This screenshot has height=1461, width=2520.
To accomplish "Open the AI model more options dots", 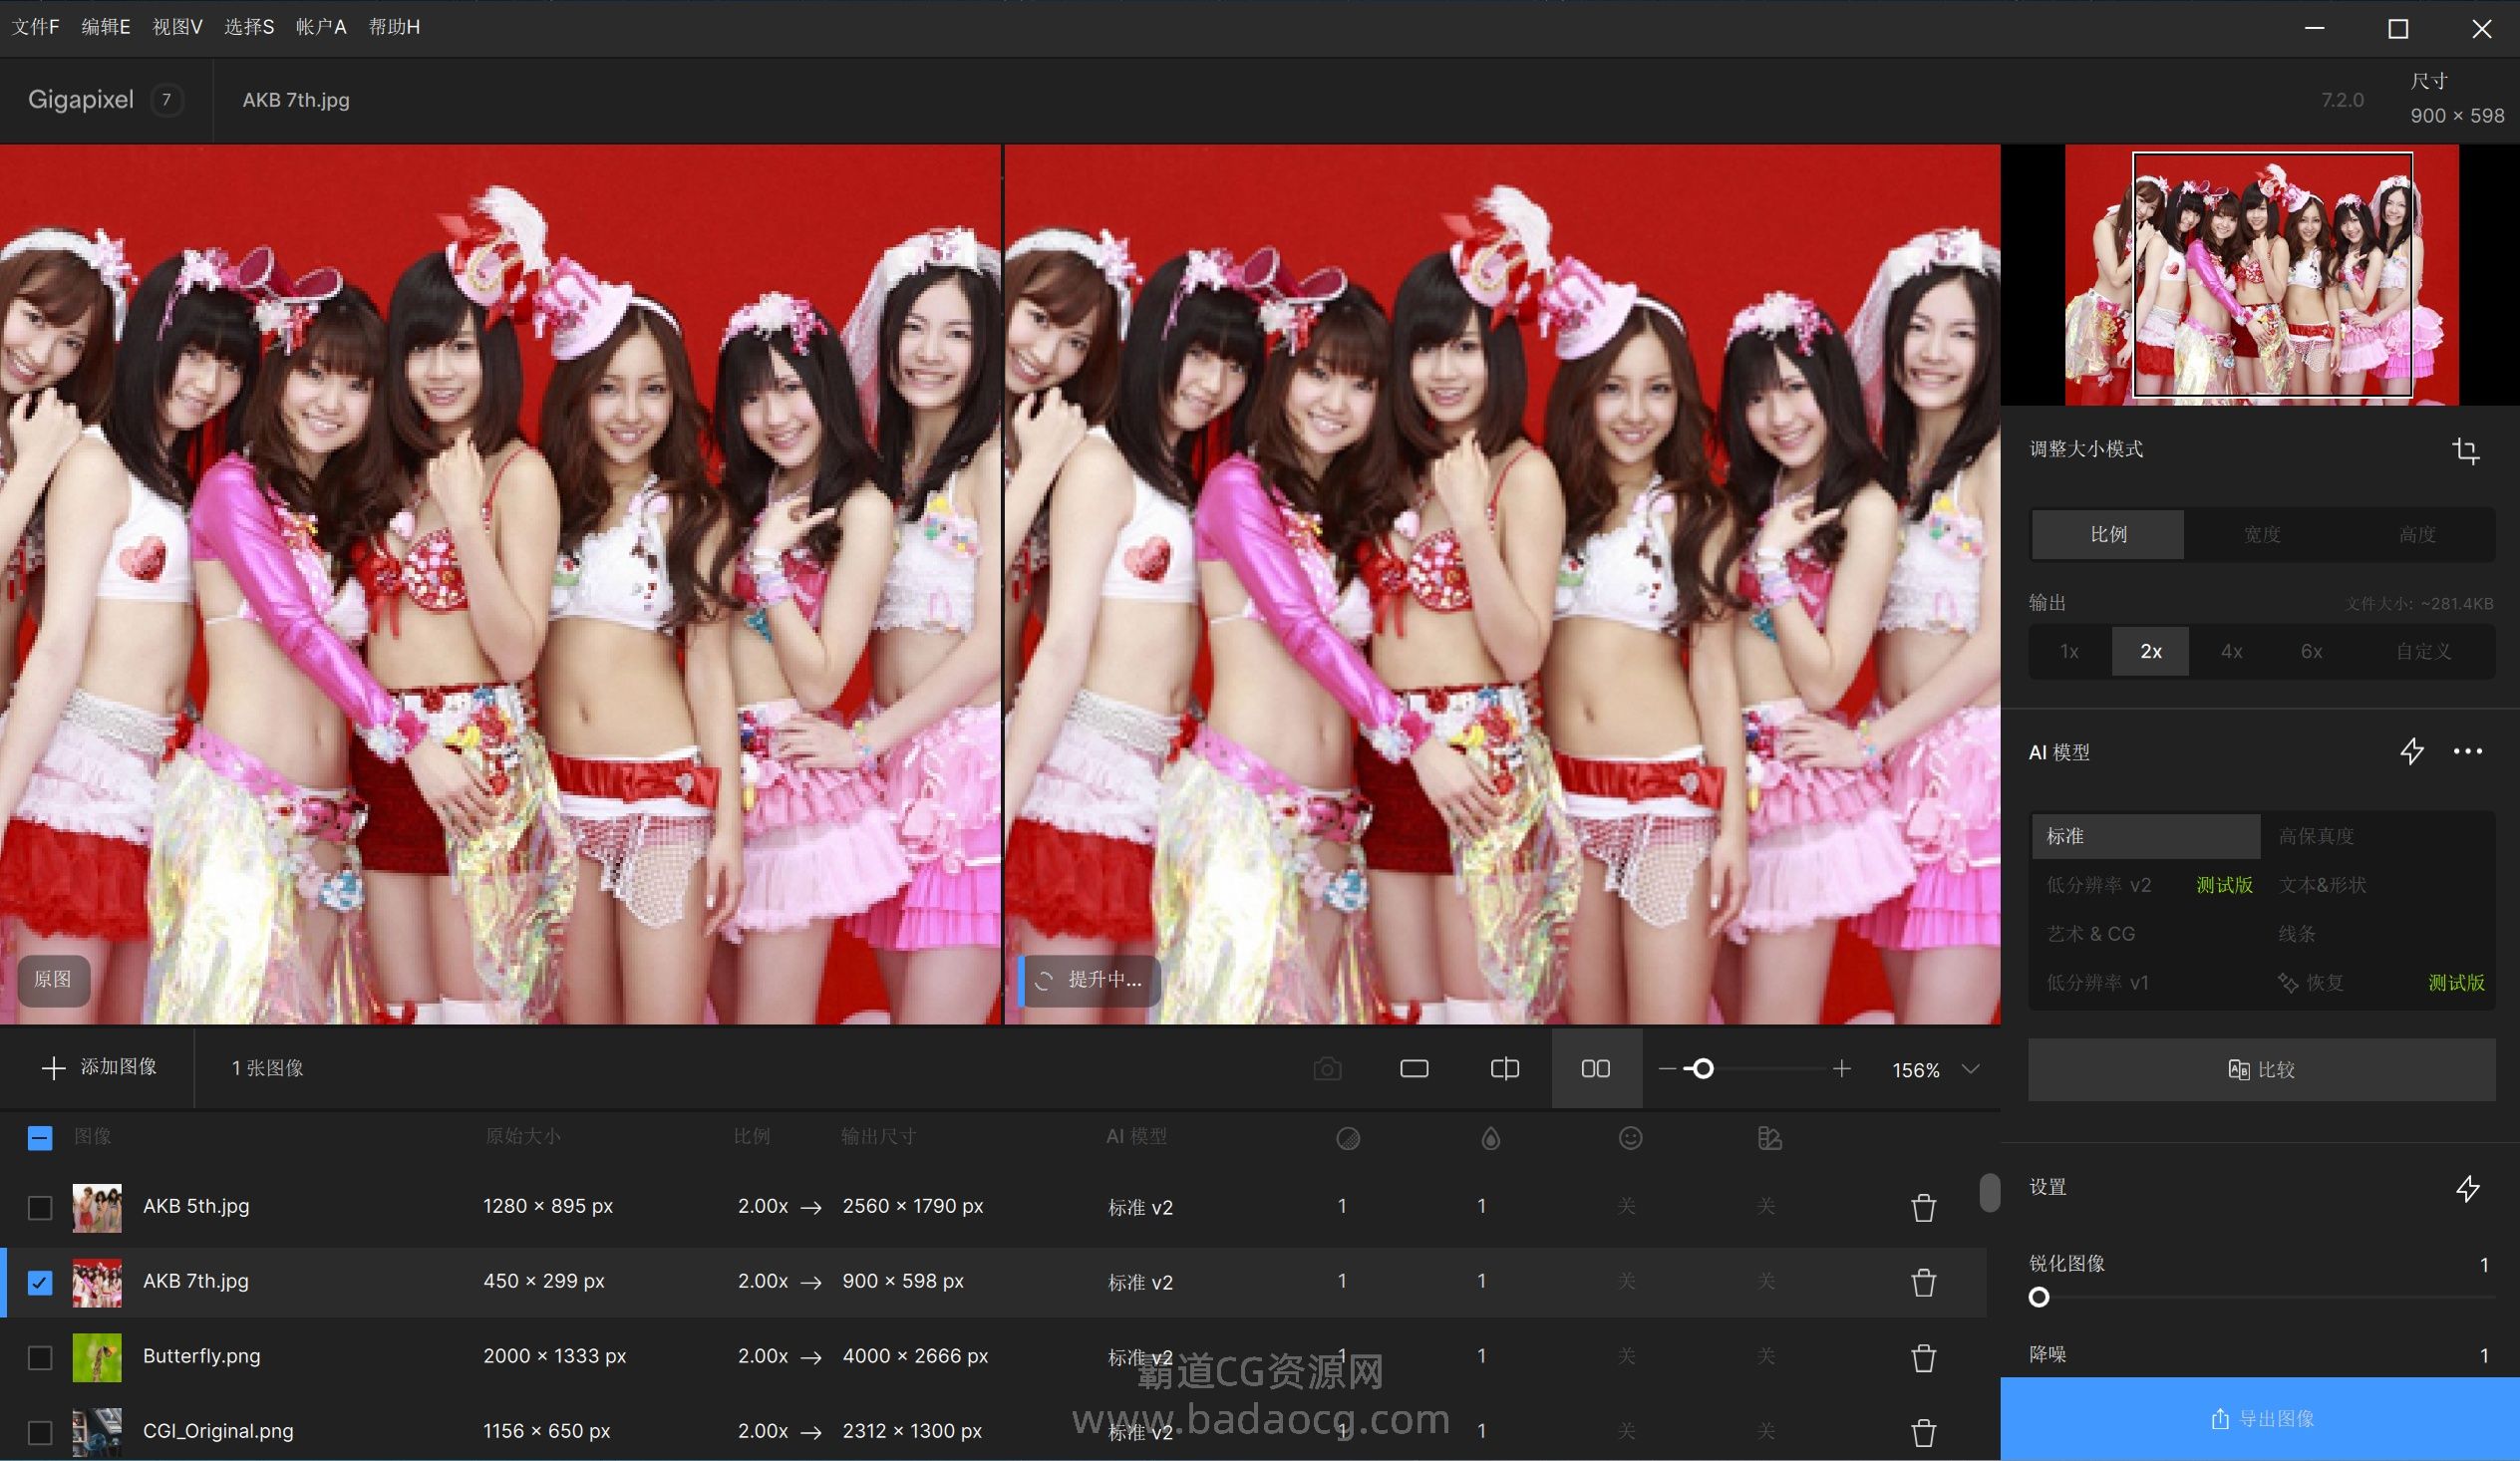I will pos(2468,752).
